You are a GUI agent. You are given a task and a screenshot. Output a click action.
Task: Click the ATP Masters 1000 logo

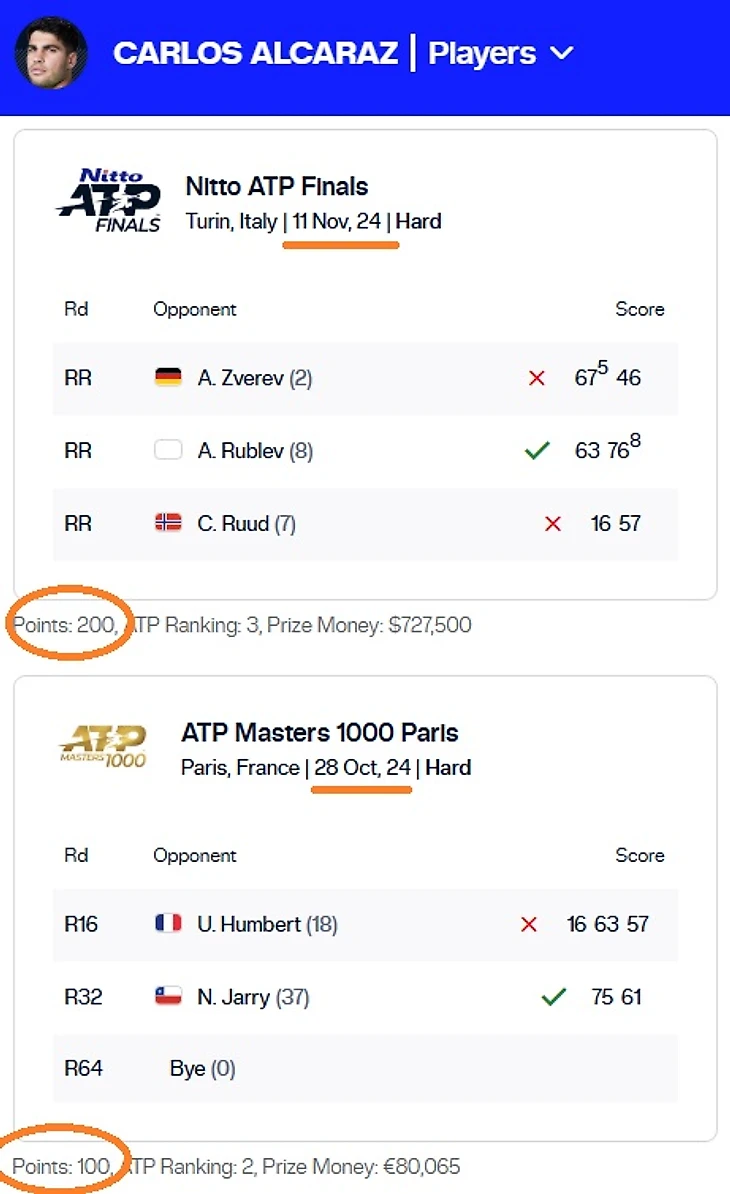[102, 747]
